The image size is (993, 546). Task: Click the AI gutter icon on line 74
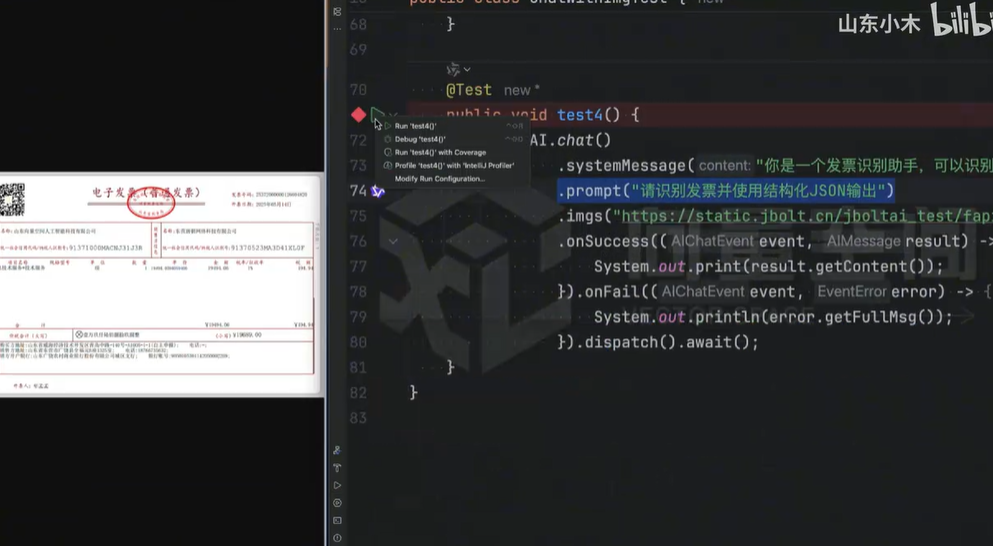[x=377, y=191]
